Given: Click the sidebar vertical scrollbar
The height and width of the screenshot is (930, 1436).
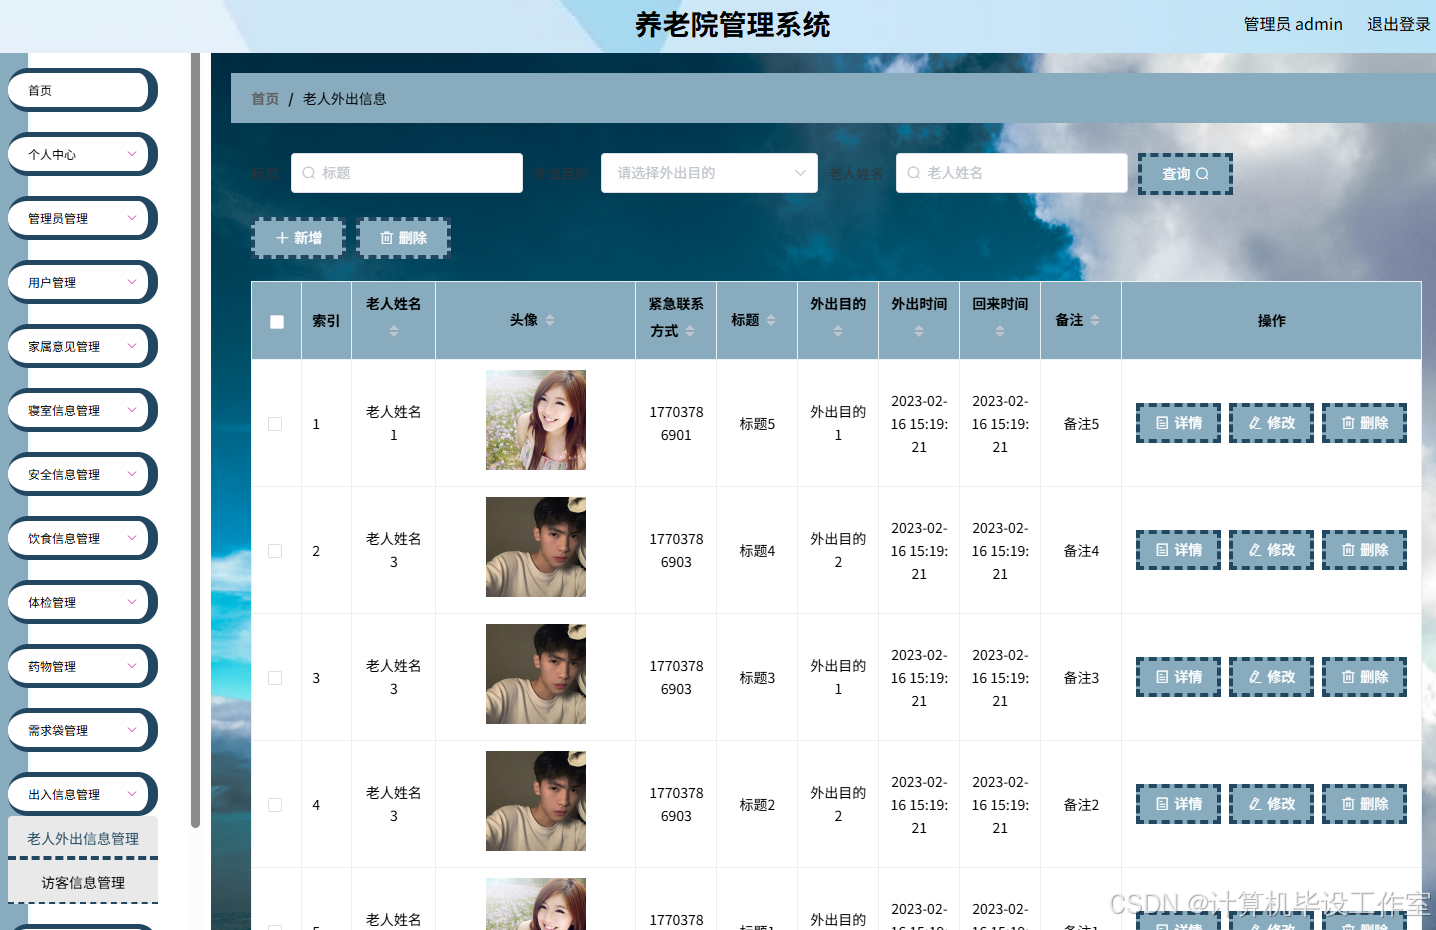Looking at the screenshot, I should [195, 440].
